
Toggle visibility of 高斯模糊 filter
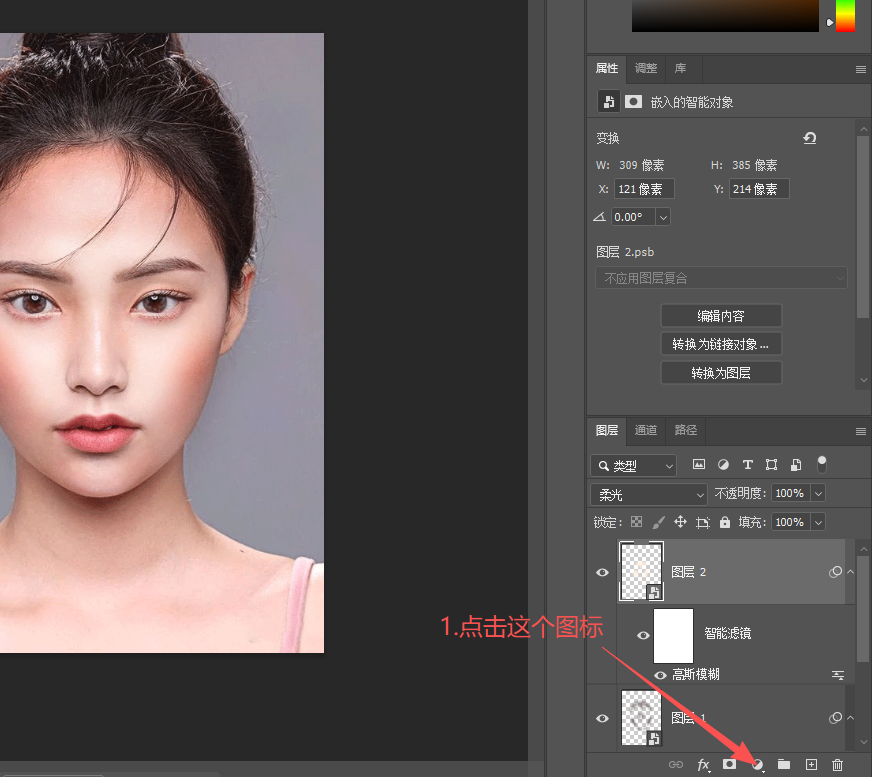pos(660,675)
